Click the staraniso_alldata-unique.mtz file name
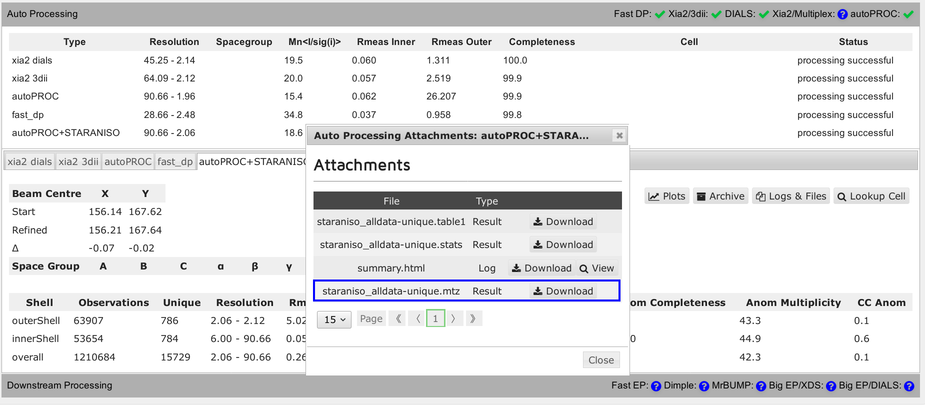The height and width of the screenshot is (405, 925). [x=391, y=291]
